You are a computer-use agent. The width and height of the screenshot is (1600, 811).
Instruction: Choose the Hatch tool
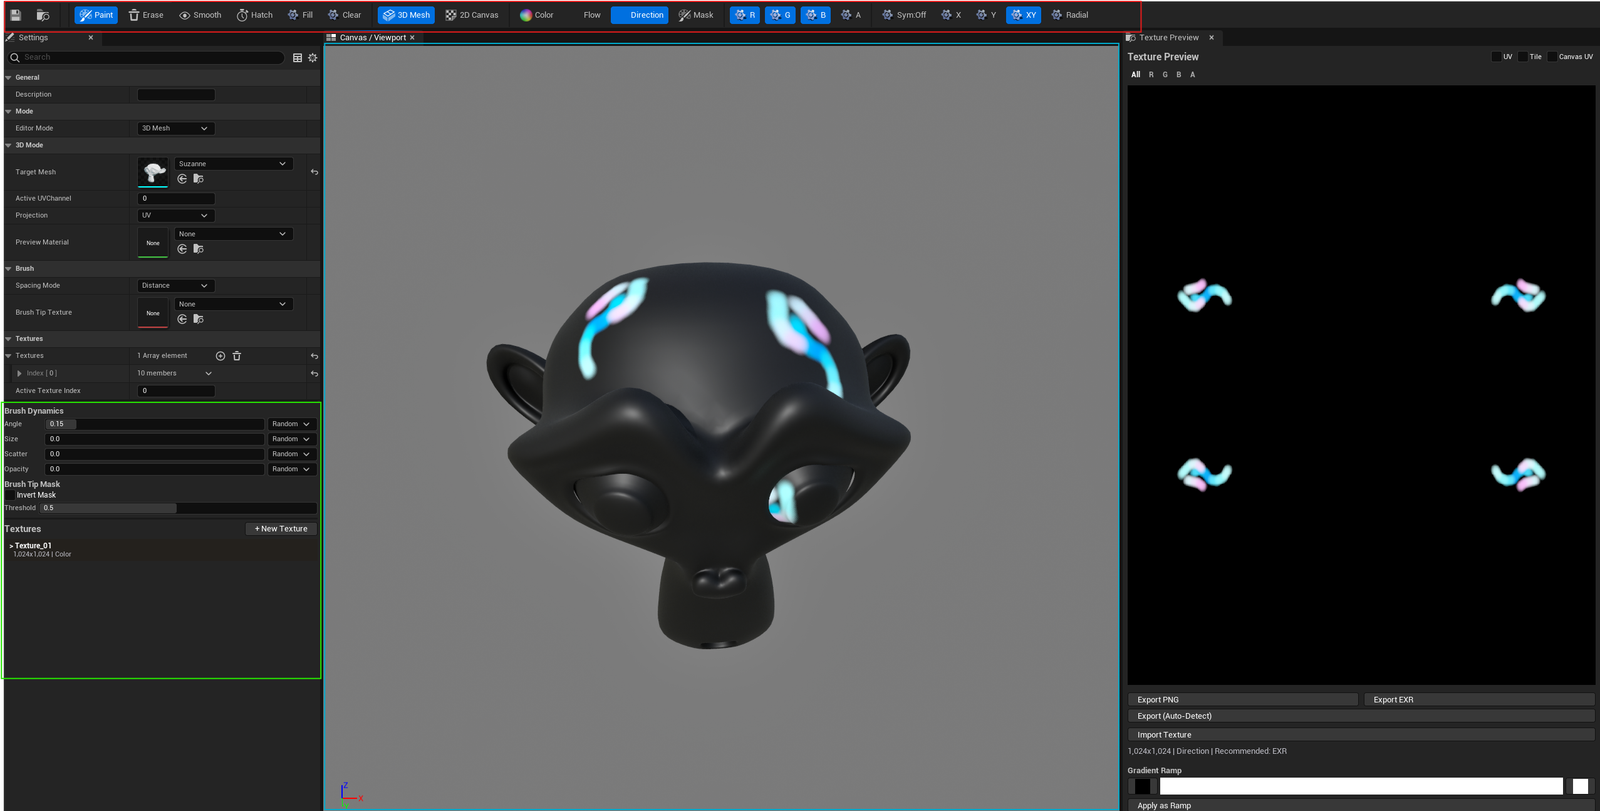tap(255, 15)
